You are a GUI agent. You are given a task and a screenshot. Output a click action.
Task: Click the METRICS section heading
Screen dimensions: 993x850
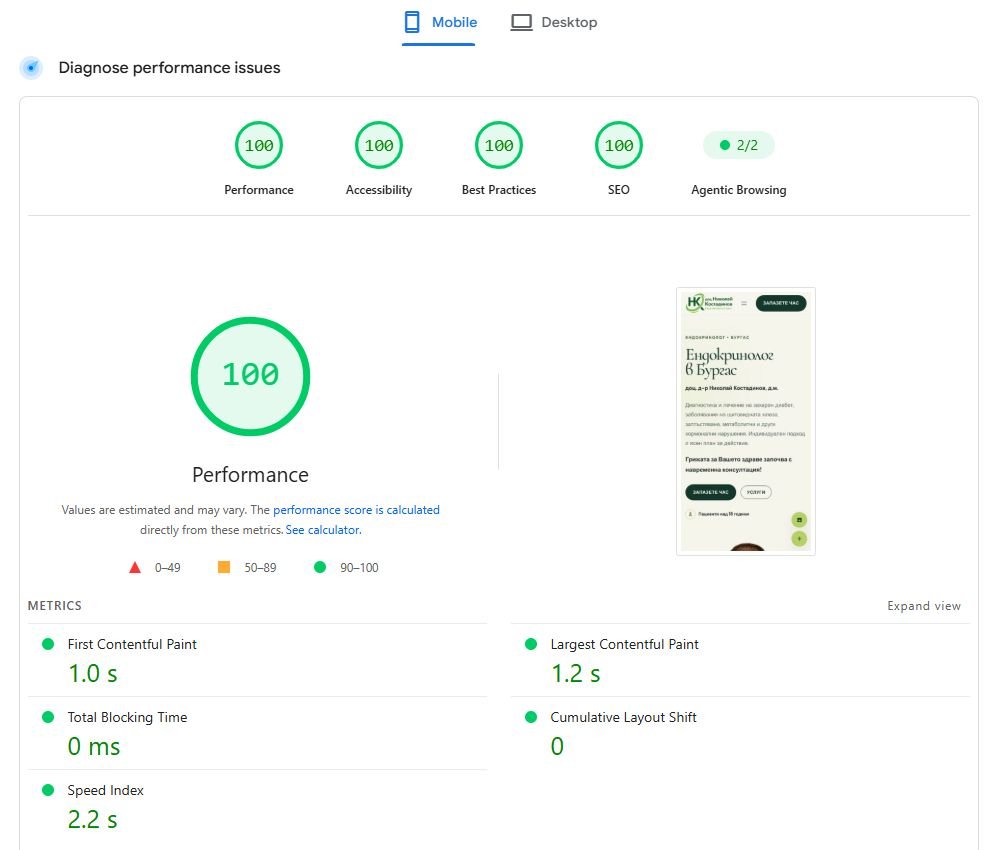tap(54, 606)
